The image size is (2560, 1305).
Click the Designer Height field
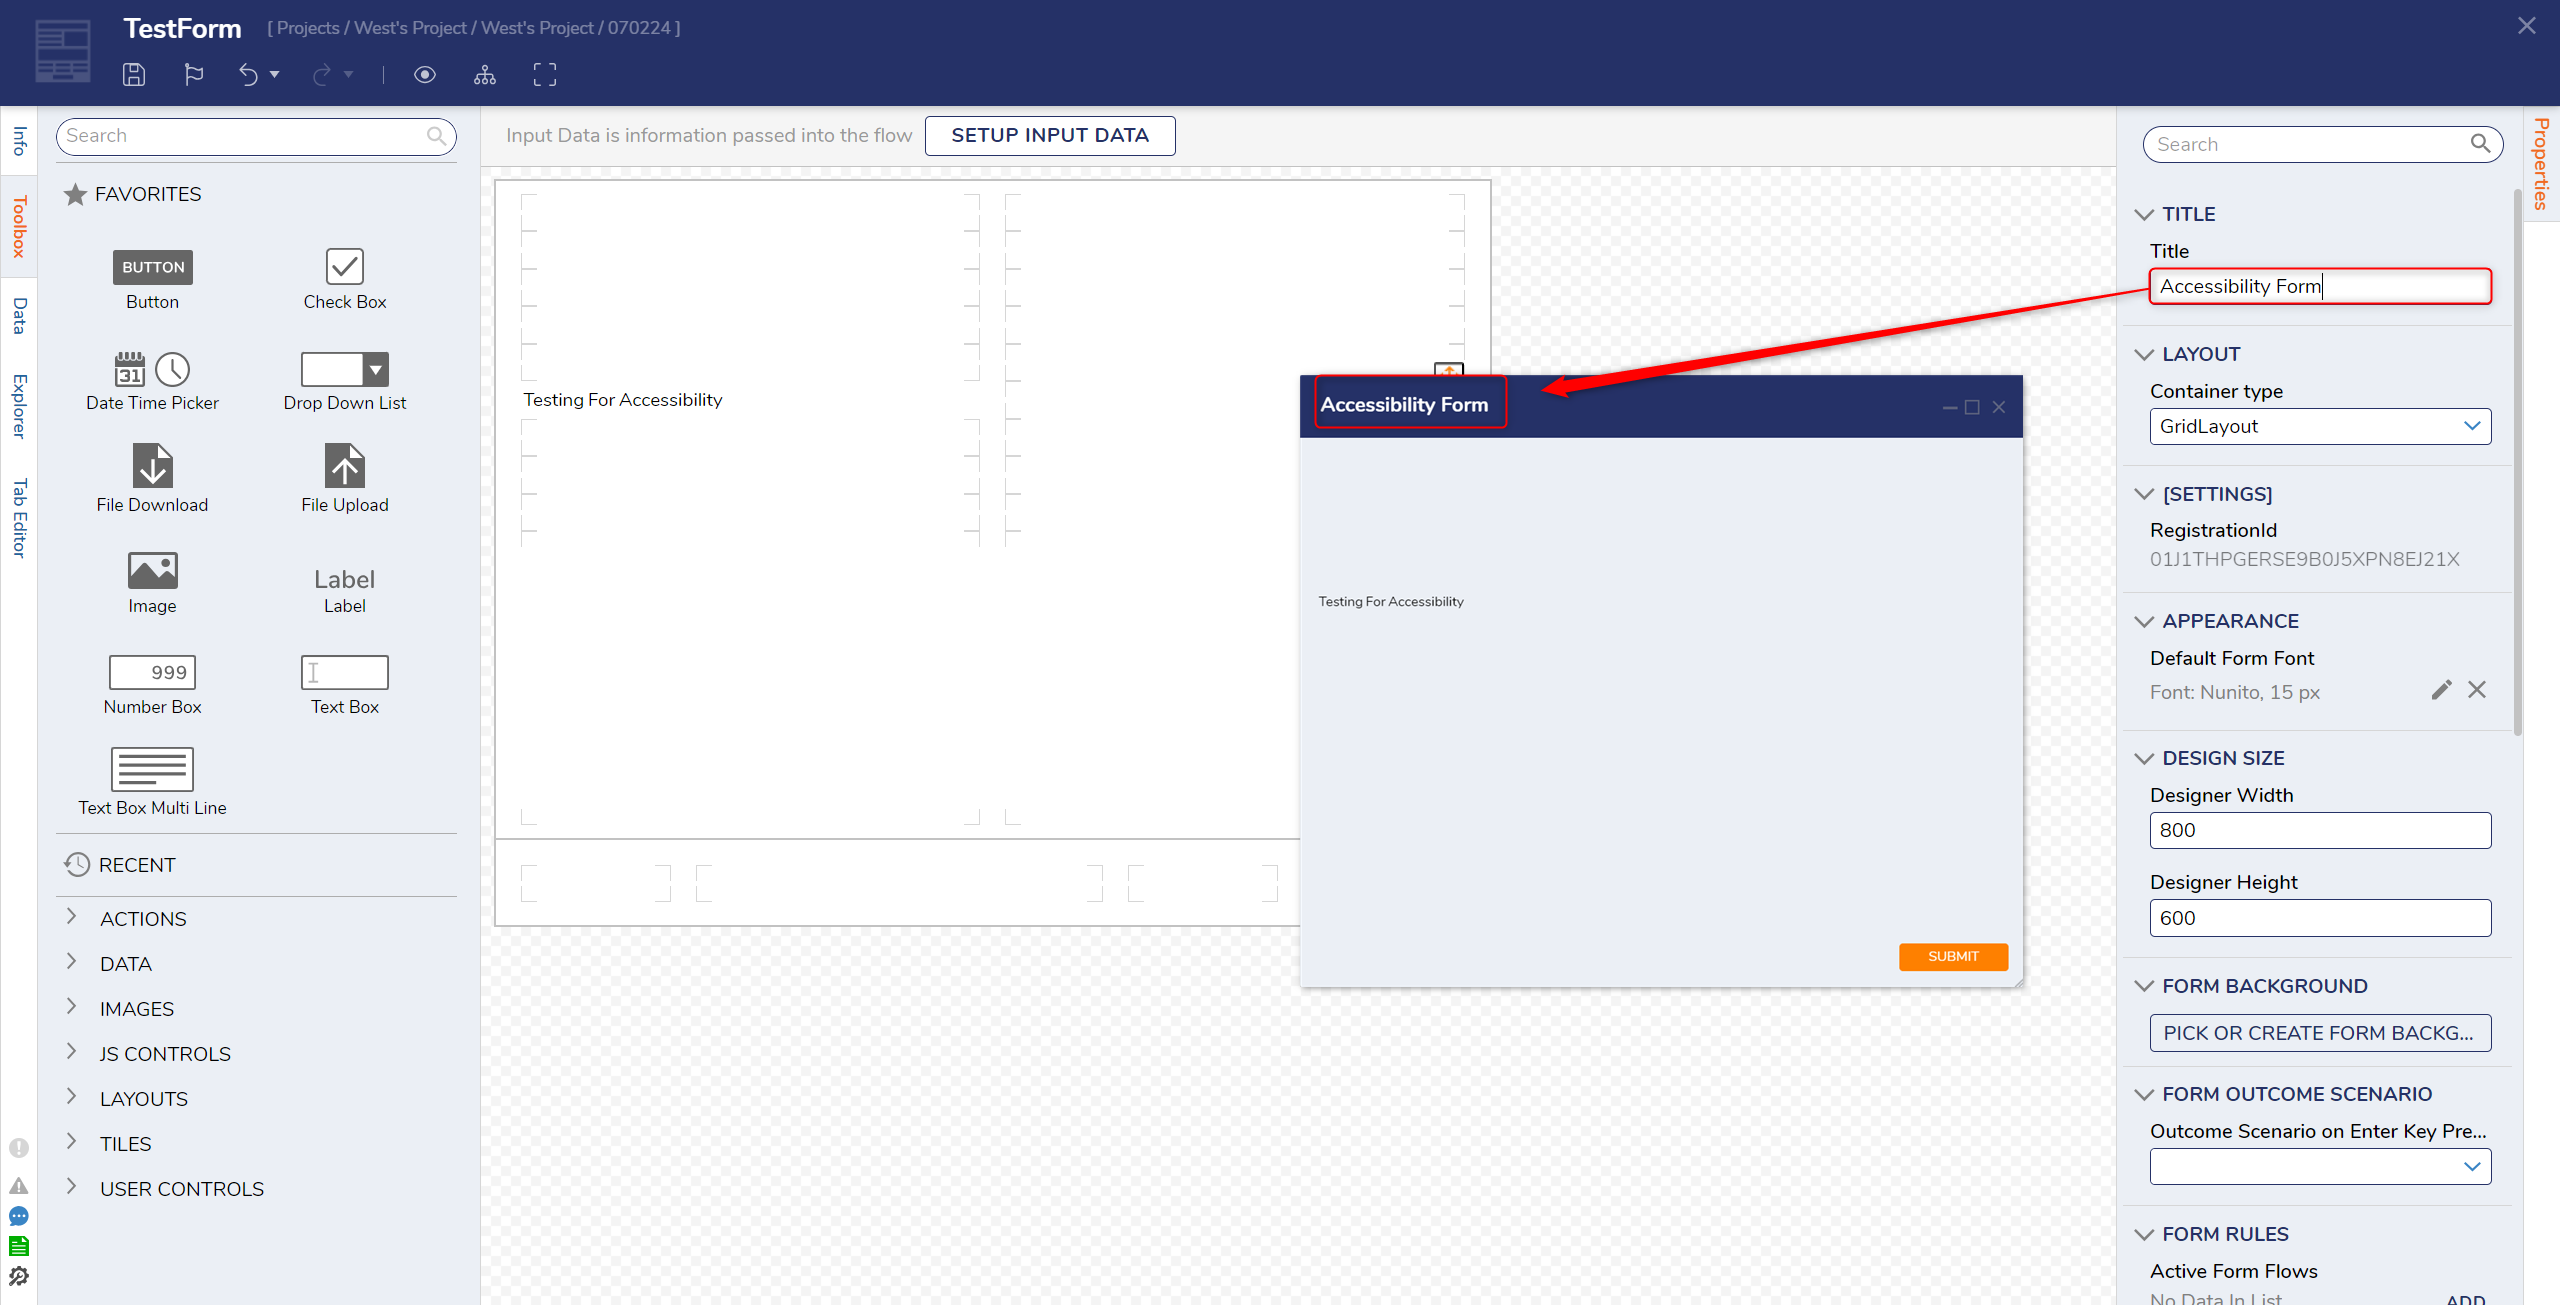point(2320,918)
